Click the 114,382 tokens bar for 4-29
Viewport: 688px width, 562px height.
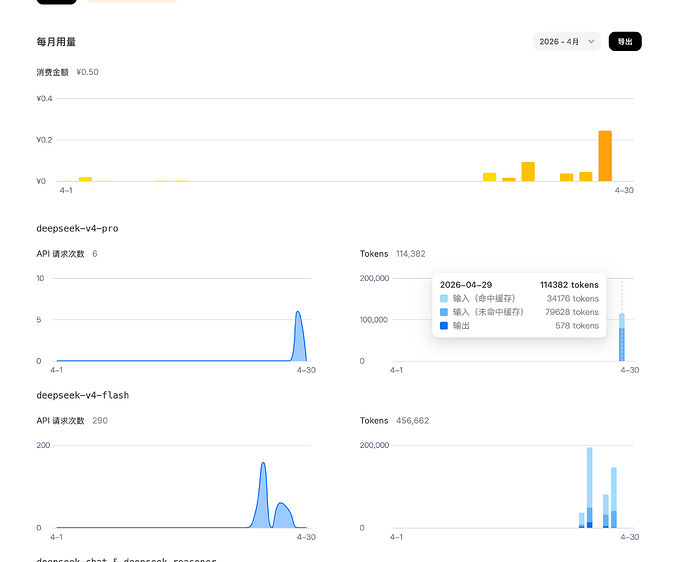pos(622,337)
